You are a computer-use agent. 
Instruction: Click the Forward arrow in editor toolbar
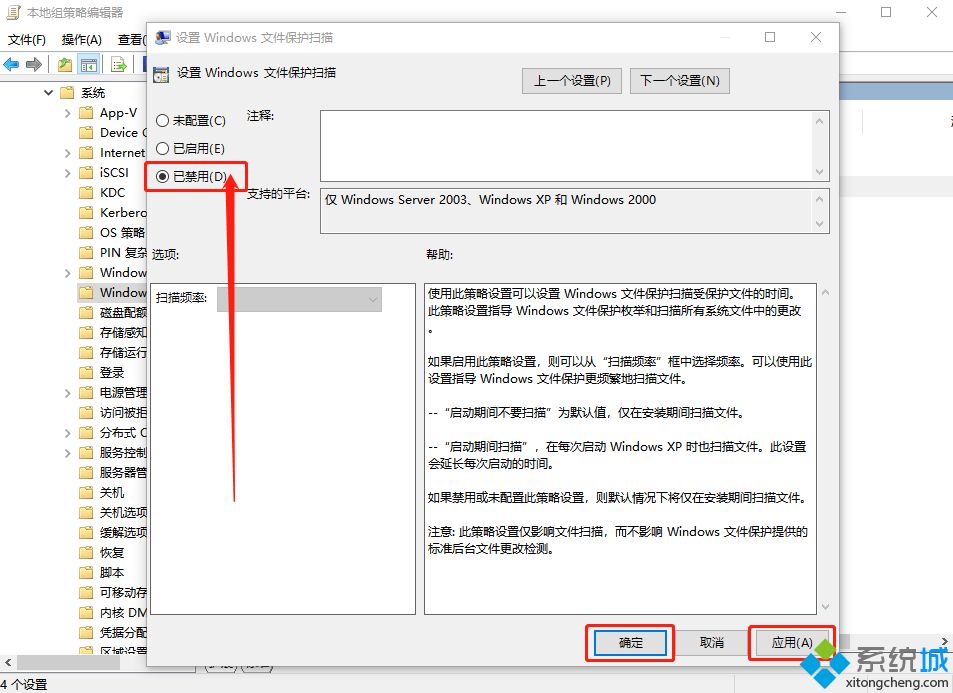[x=33, y=64]
